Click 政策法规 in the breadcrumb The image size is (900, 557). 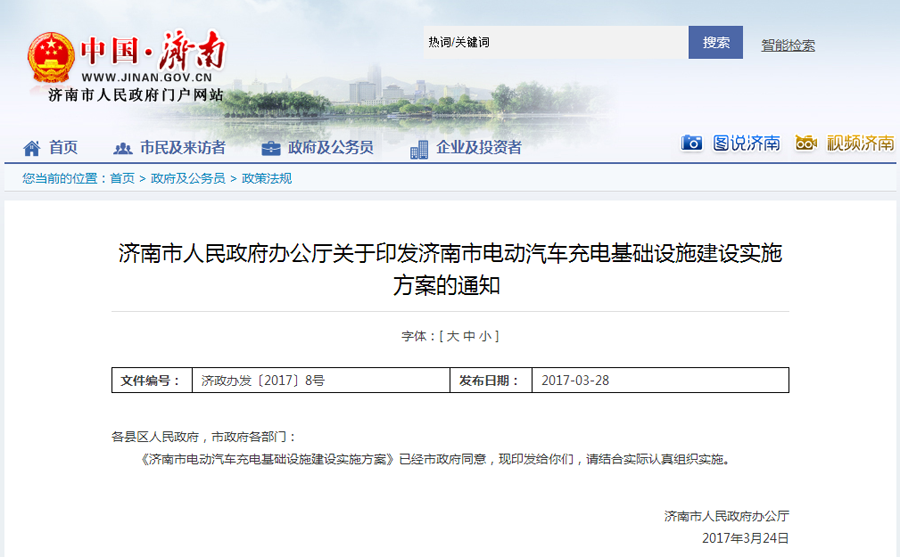point(266,179)
